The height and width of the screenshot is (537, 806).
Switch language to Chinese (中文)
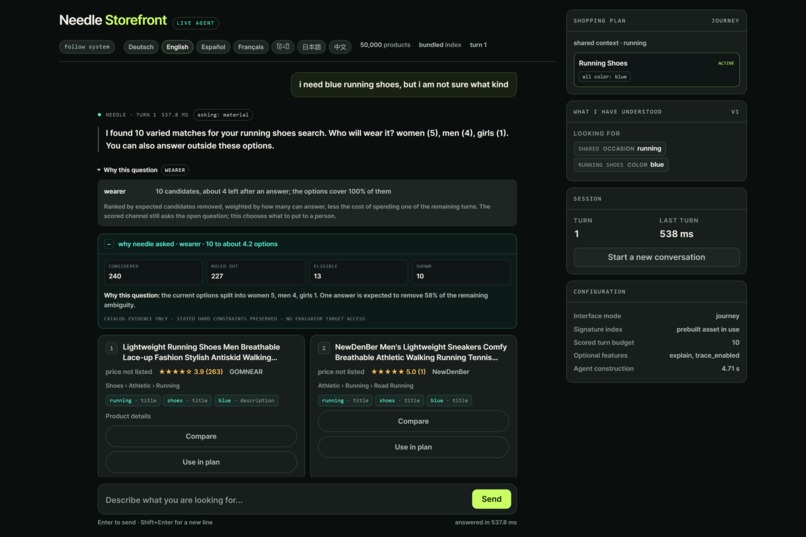pyautogui.click(x=340, y=47)
